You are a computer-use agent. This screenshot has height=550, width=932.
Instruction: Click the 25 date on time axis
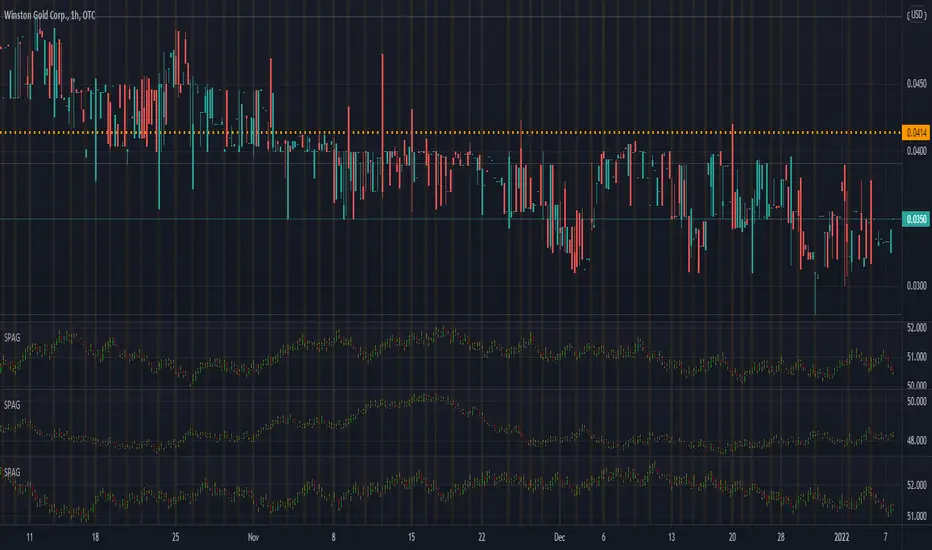point(176,535)
